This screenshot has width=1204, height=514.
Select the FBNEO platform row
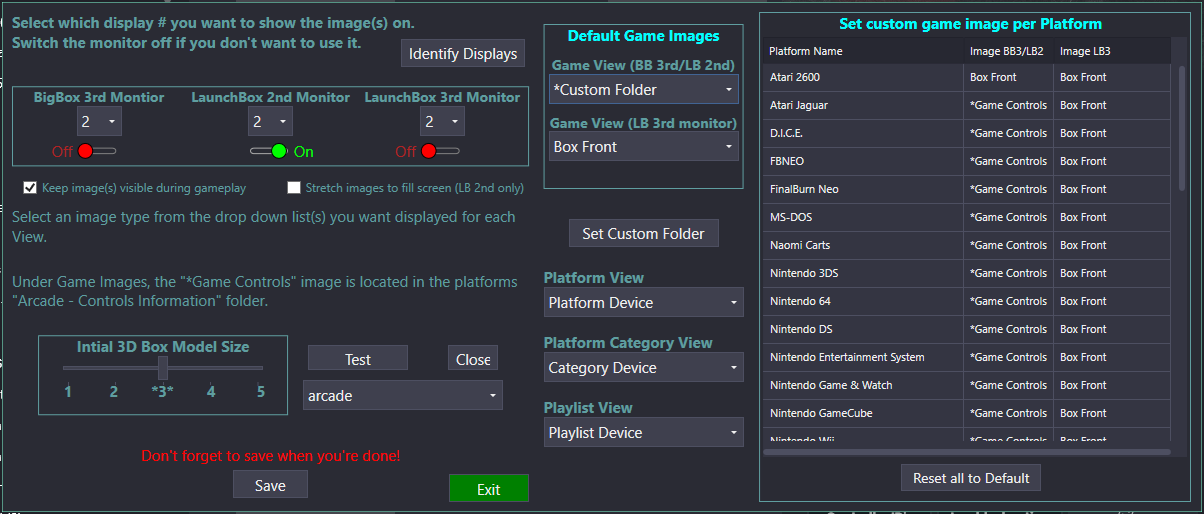coord(967,161)
